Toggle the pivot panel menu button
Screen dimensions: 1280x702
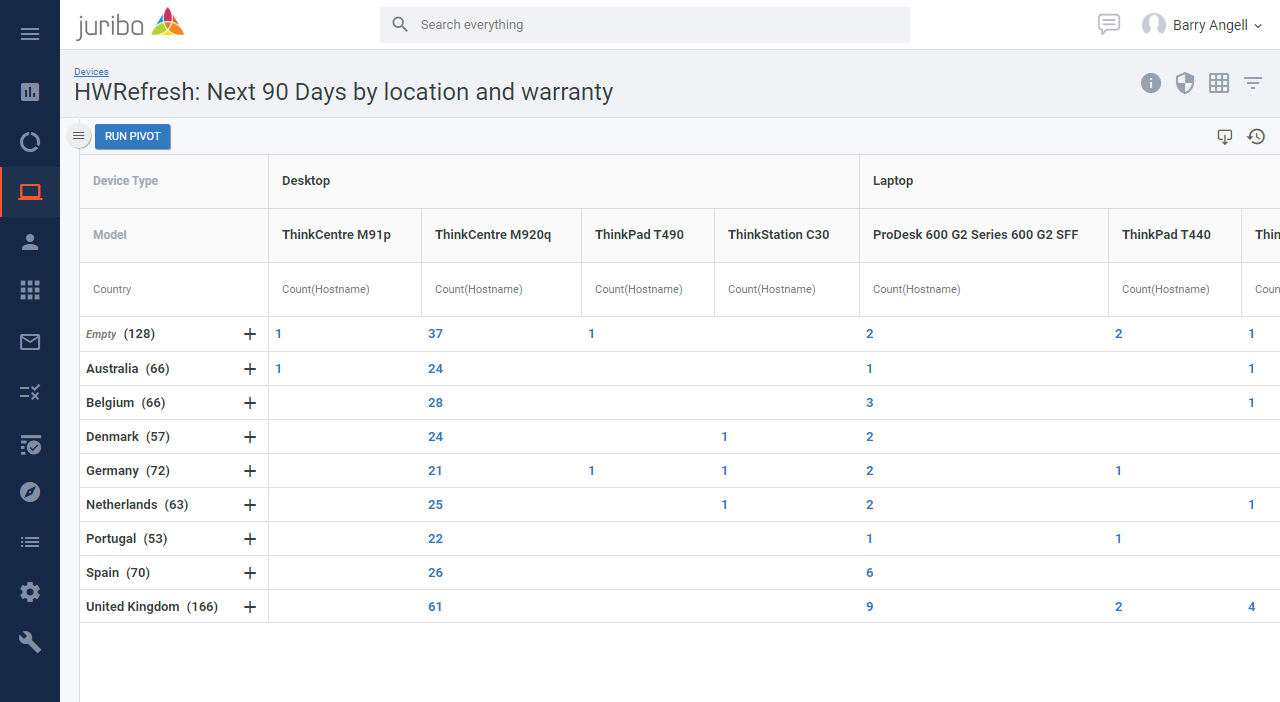[x=79, y=136]
